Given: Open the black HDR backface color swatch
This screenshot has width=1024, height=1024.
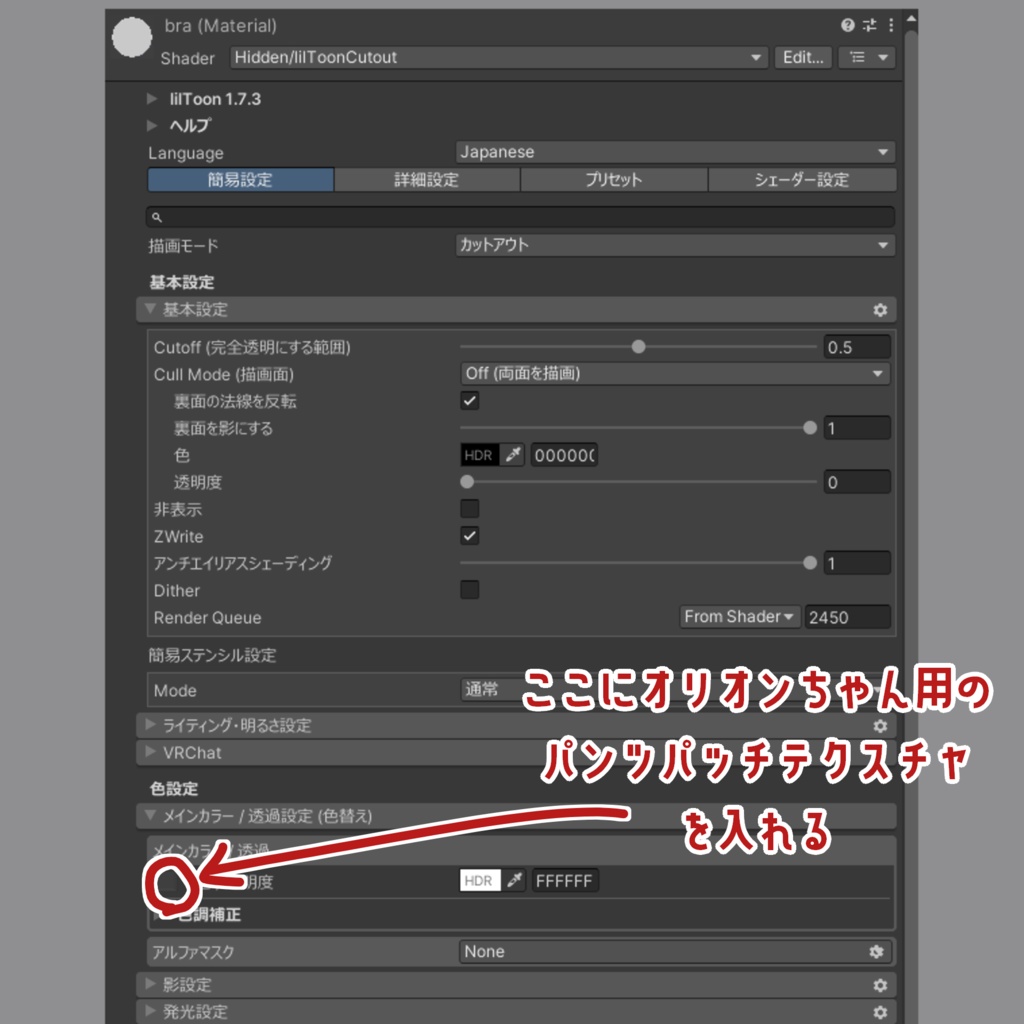Looking at the screenshot, I should (x=480, y=455).
